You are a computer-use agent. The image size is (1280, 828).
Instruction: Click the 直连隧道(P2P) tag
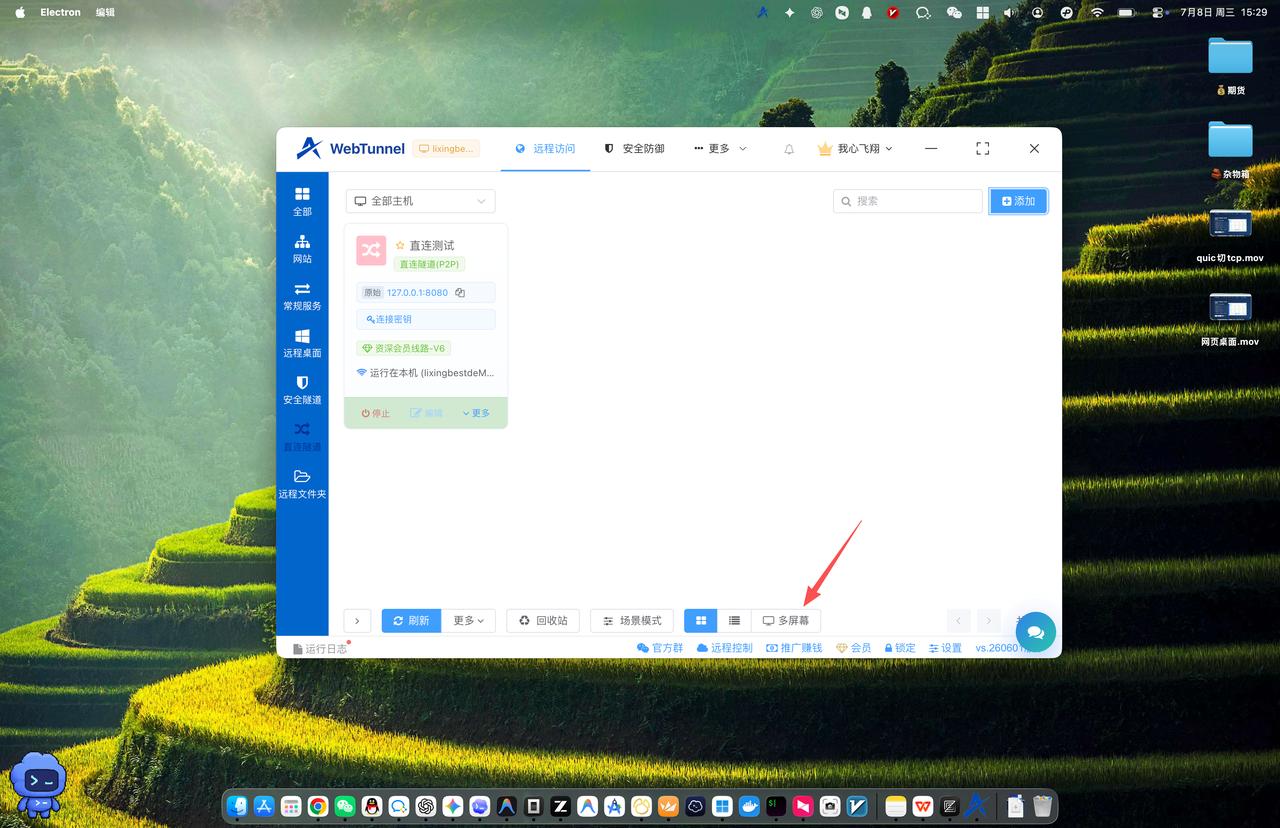pos(430,264)
